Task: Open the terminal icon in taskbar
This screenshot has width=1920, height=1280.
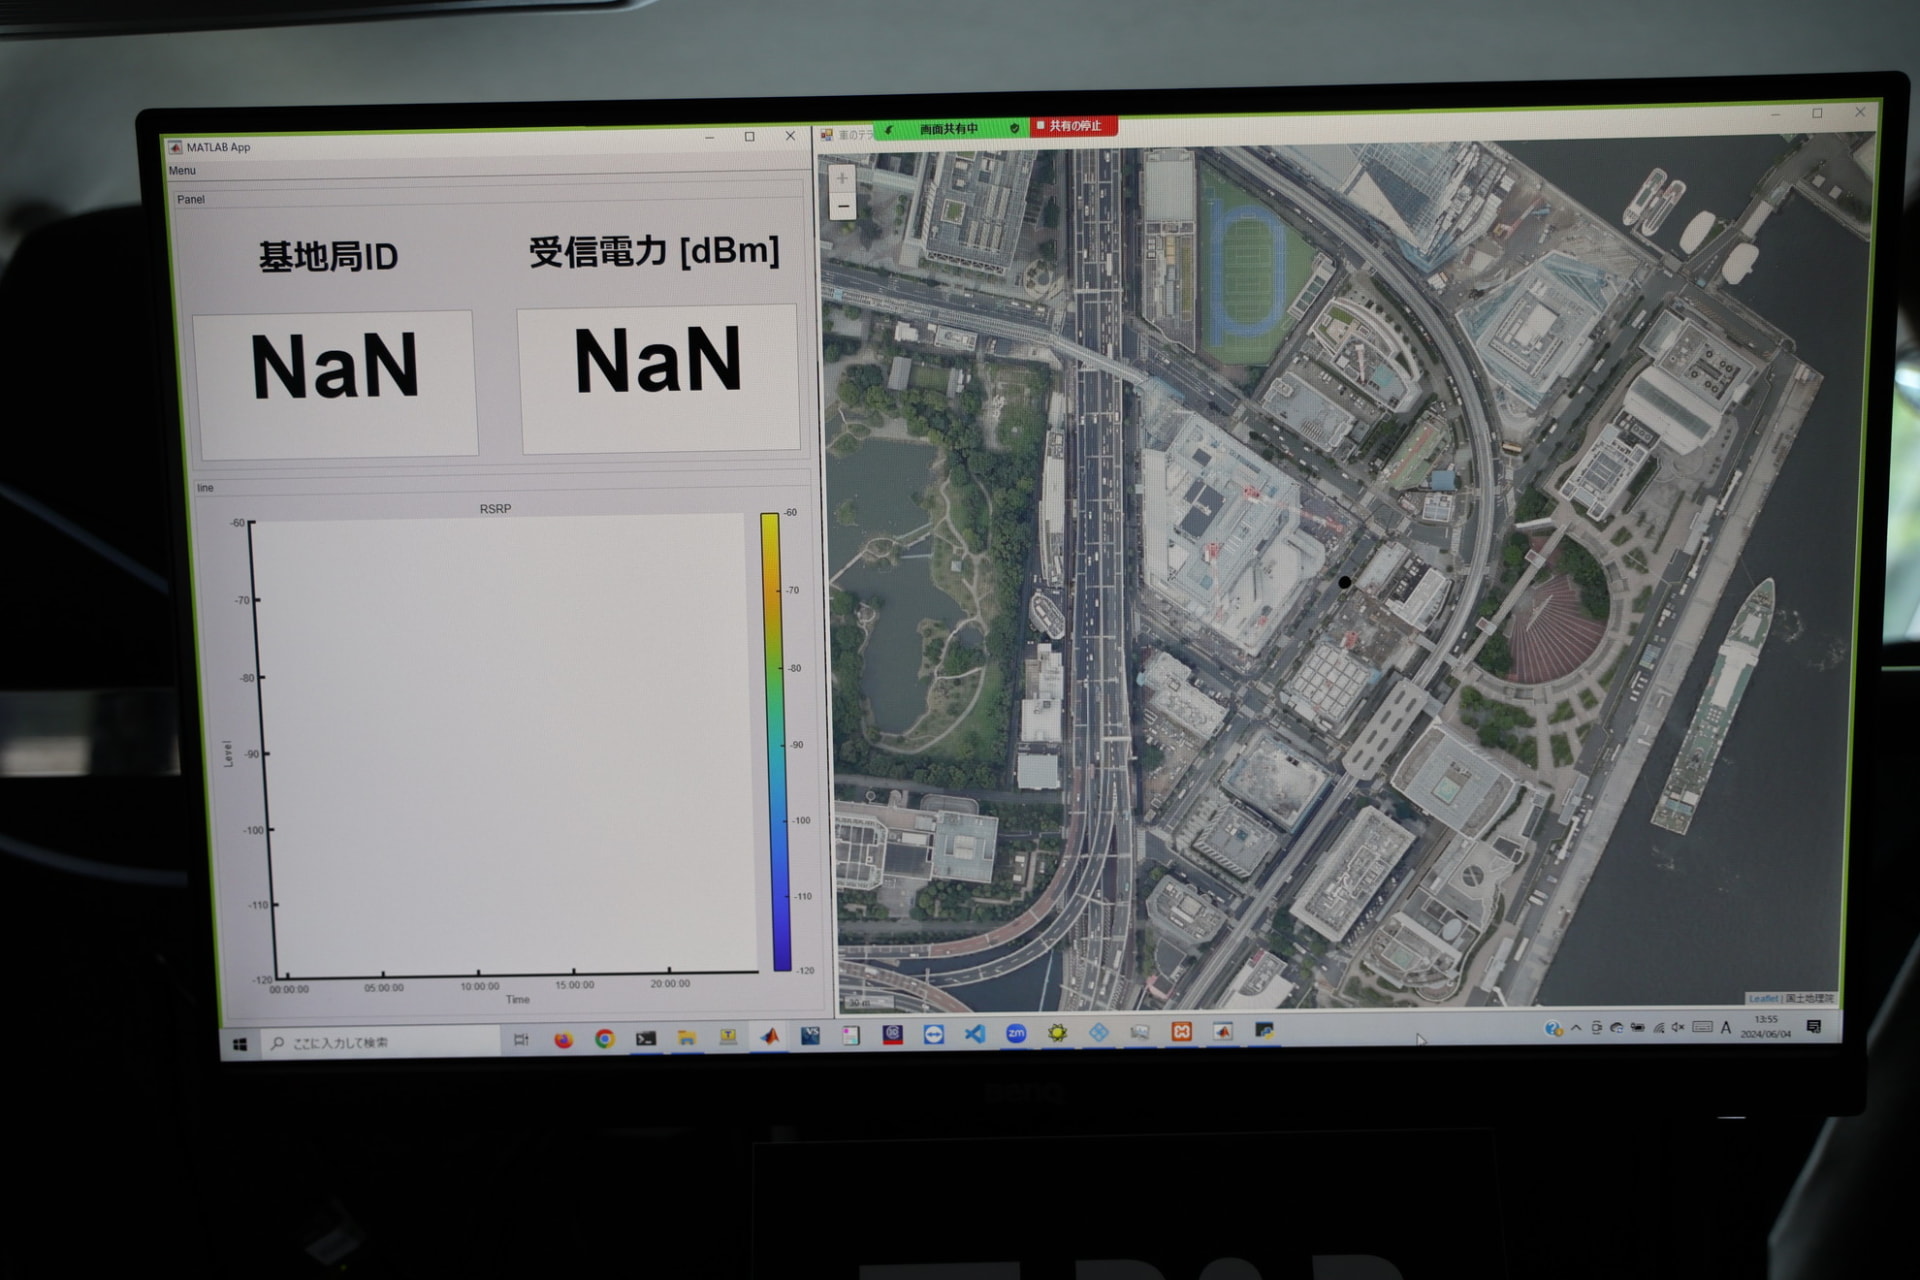Action: coord(646,1039)
